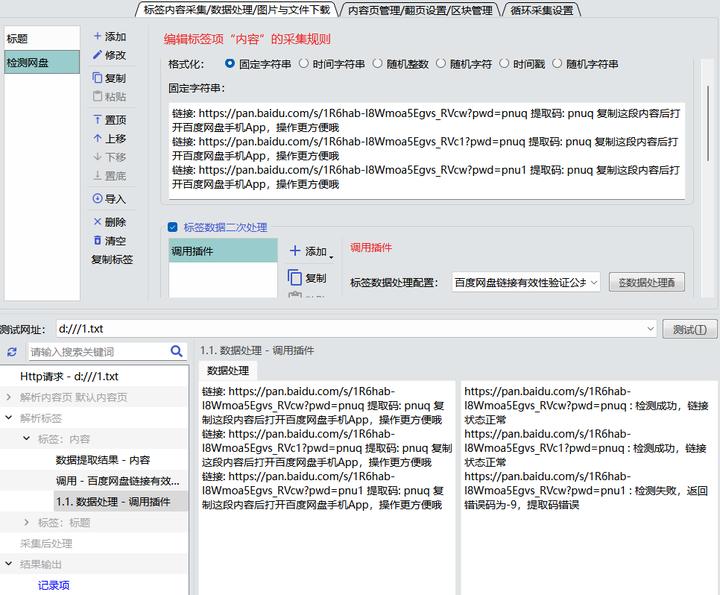Expand the 标签: 标题 node
Image resolution: width=720 pixels, height=595 pixels.
click(x=27, y=522)
